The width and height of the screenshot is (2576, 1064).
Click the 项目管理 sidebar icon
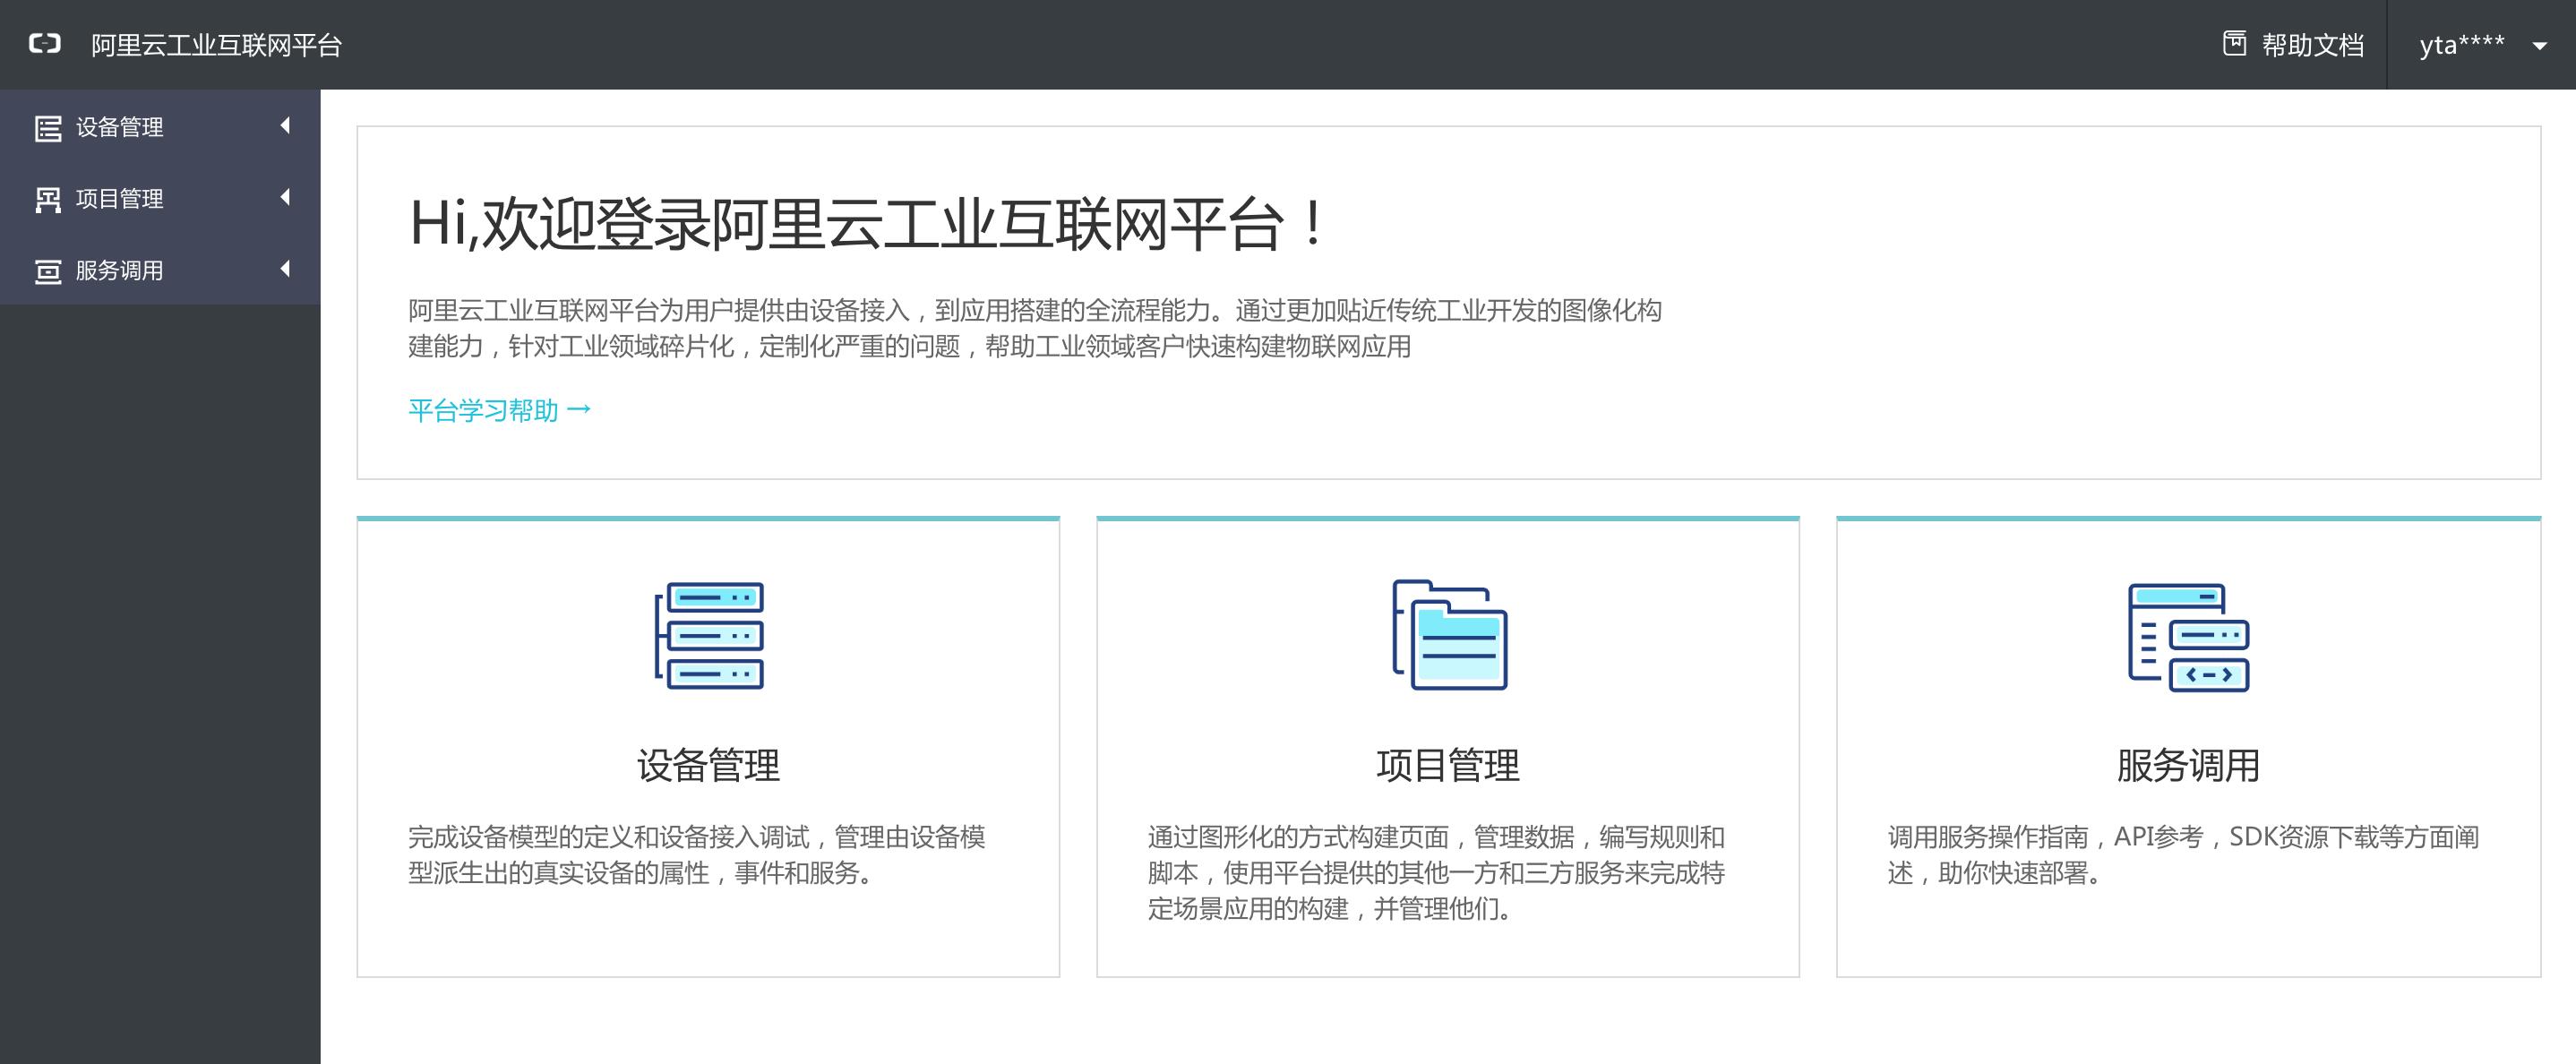coord(48,200)
